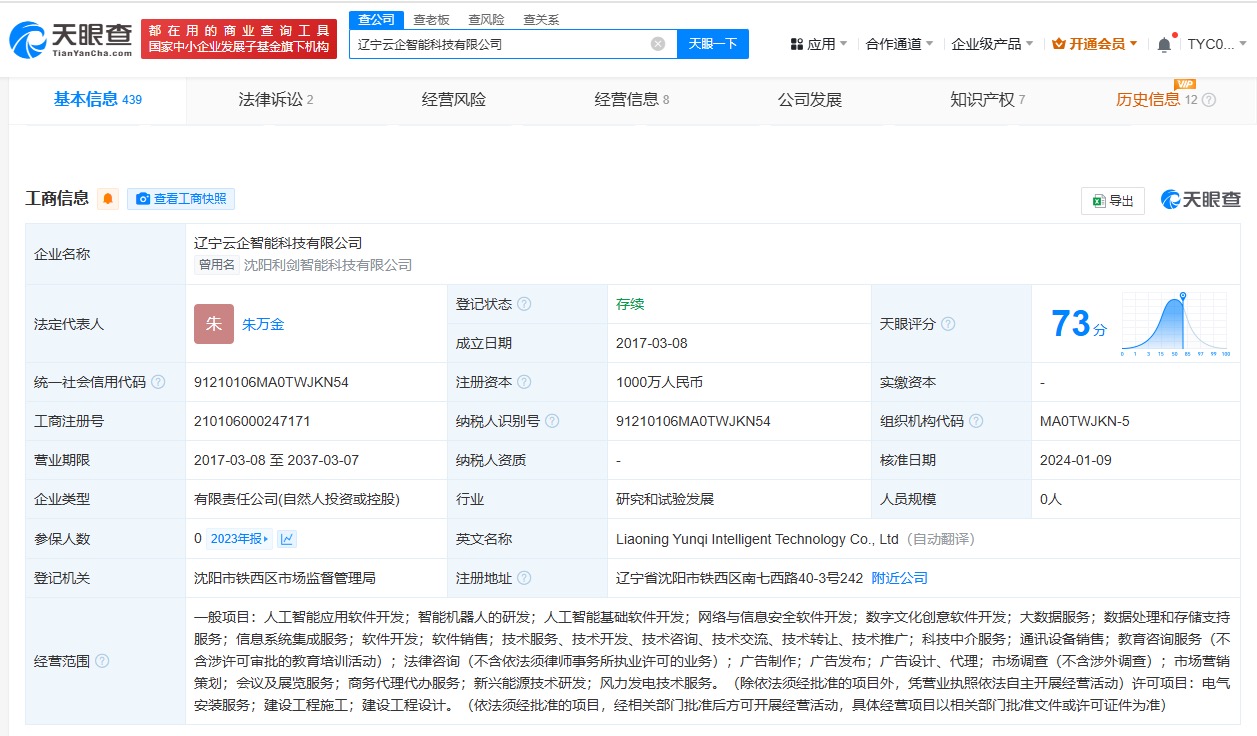Click the 有限责任公司 enterprise type value

tap(297, 499)
